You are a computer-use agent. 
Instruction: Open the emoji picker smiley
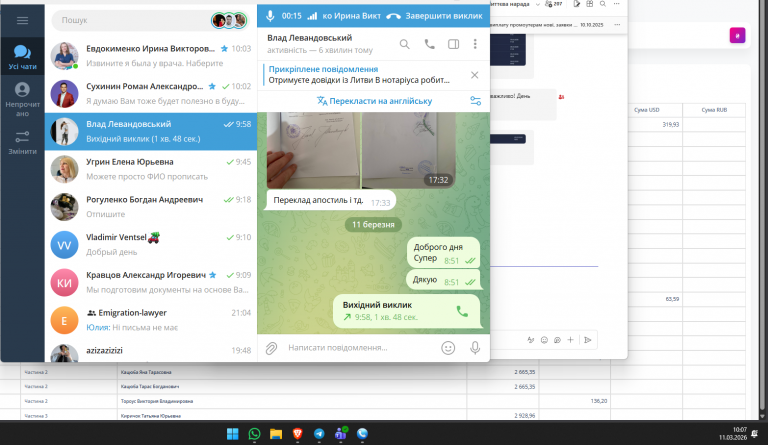448,348
